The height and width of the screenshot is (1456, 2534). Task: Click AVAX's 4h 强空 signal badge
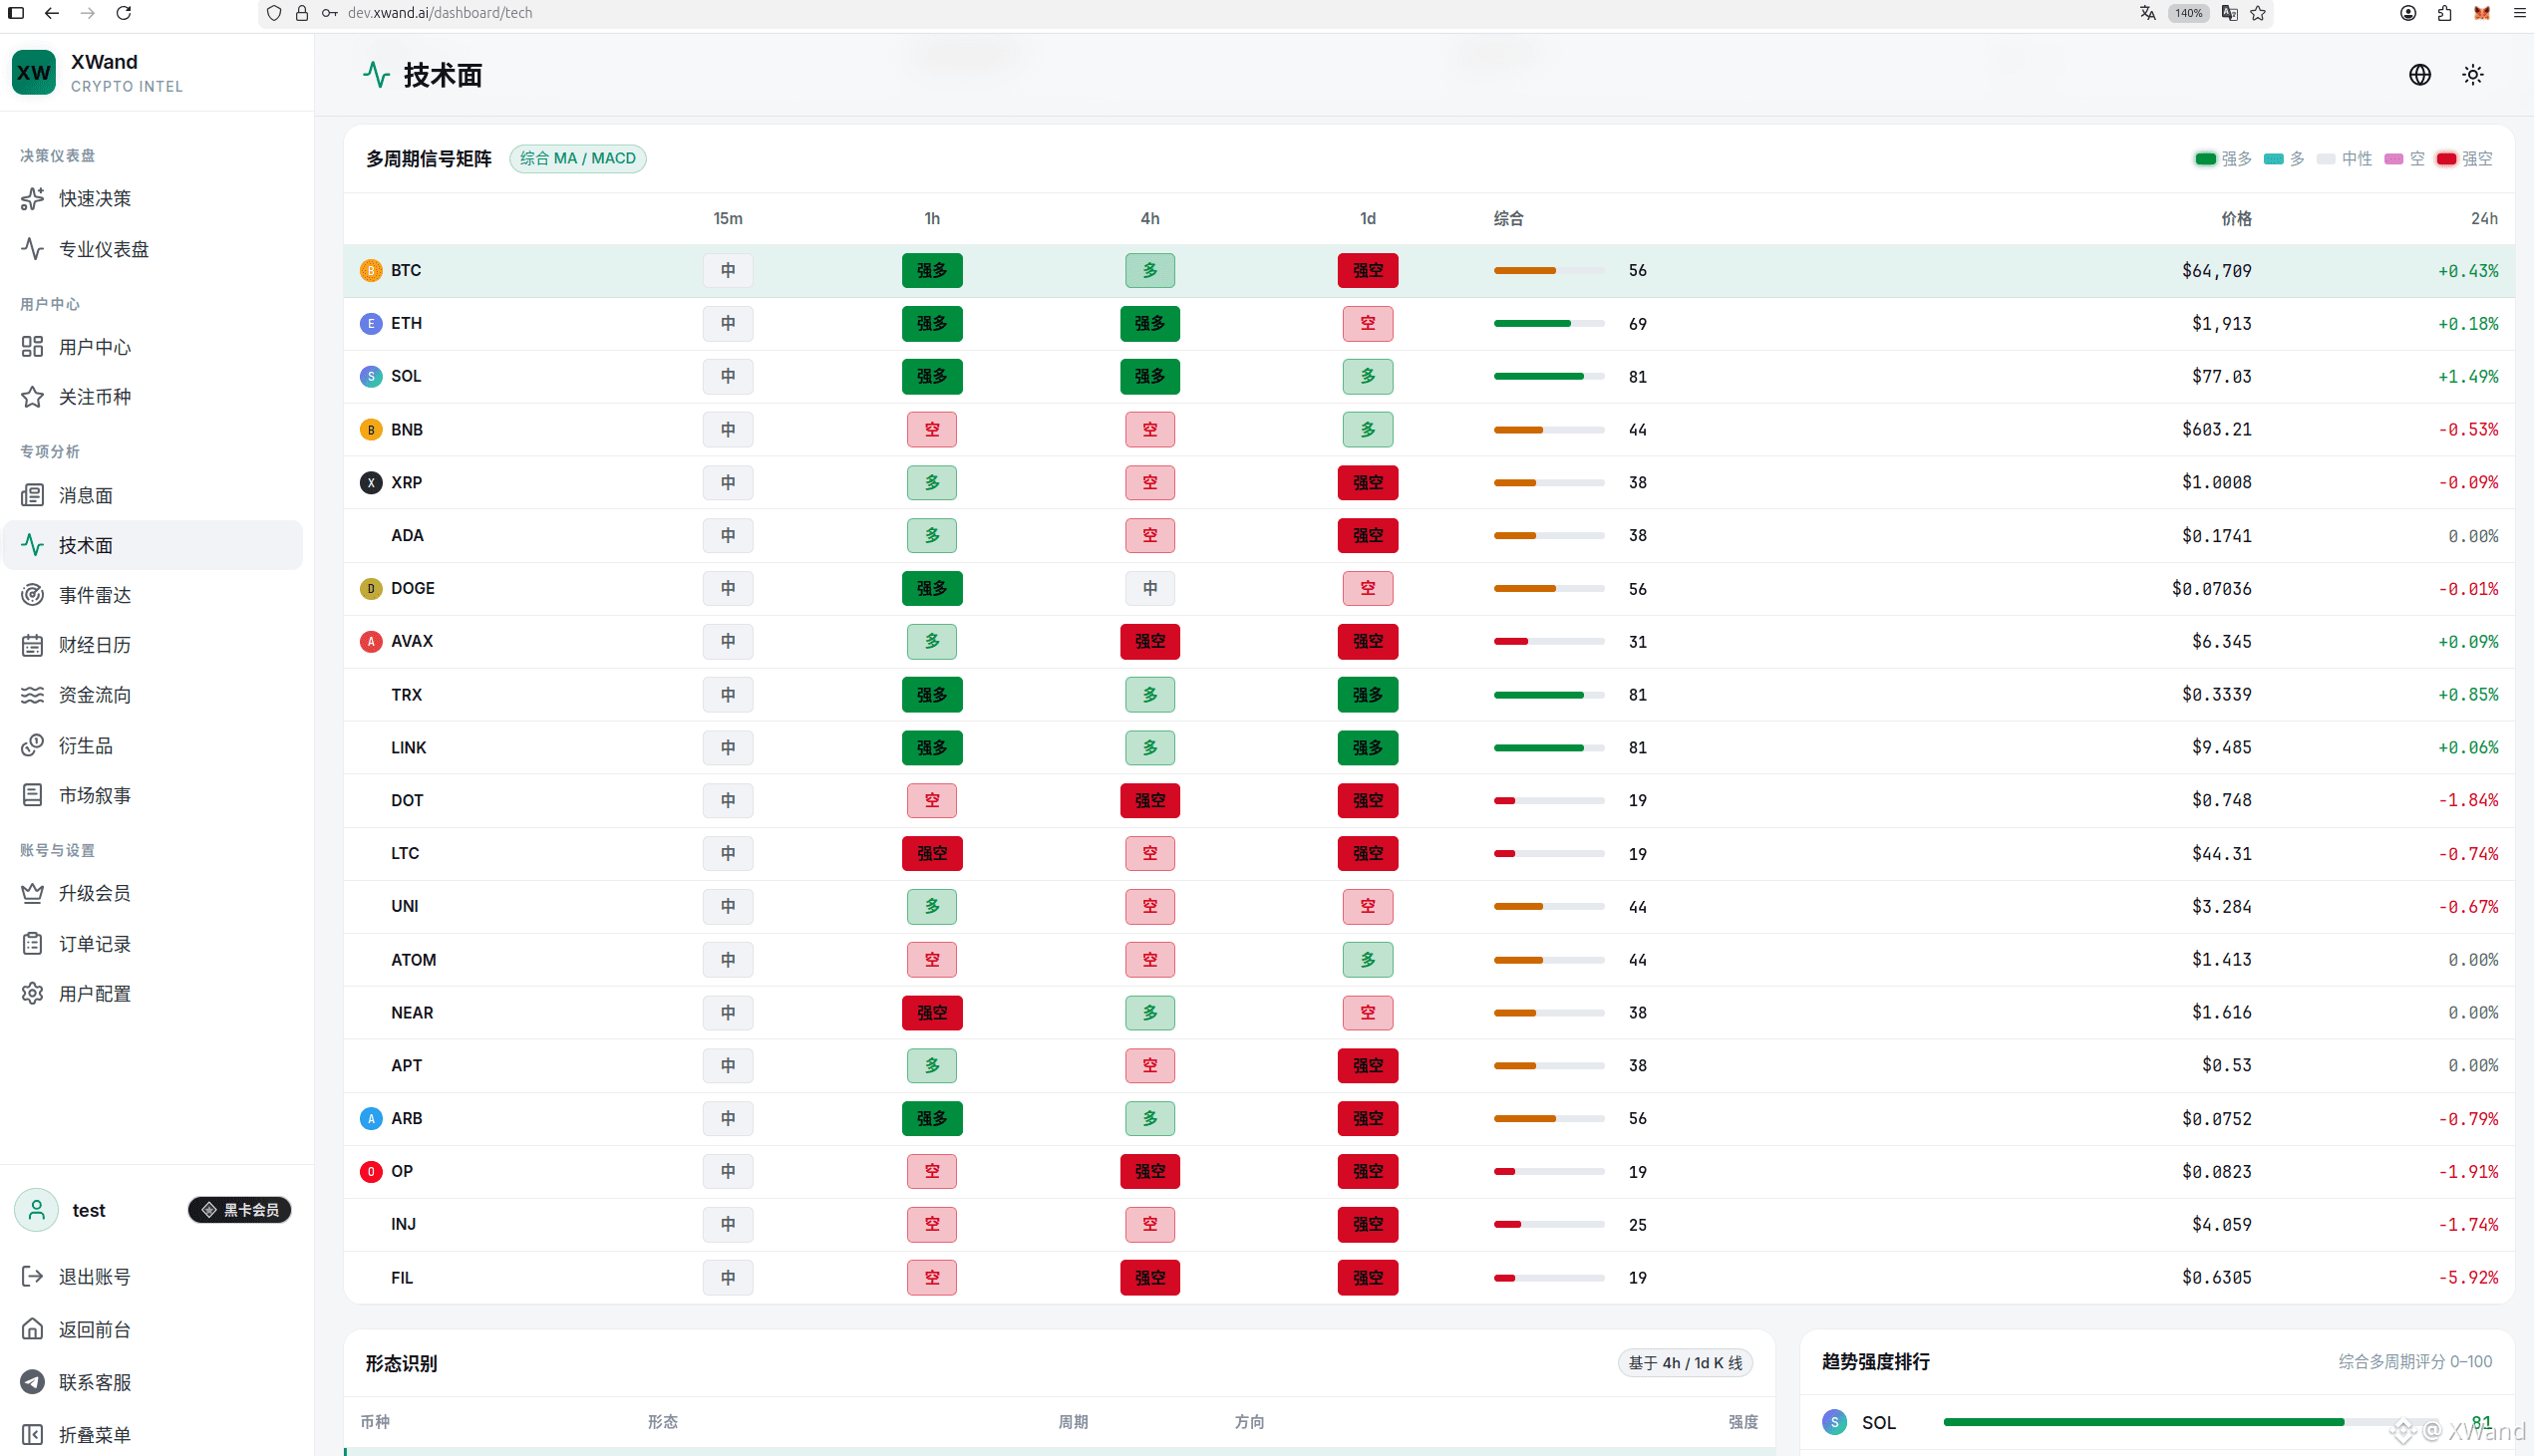[x=1150, y=641]
